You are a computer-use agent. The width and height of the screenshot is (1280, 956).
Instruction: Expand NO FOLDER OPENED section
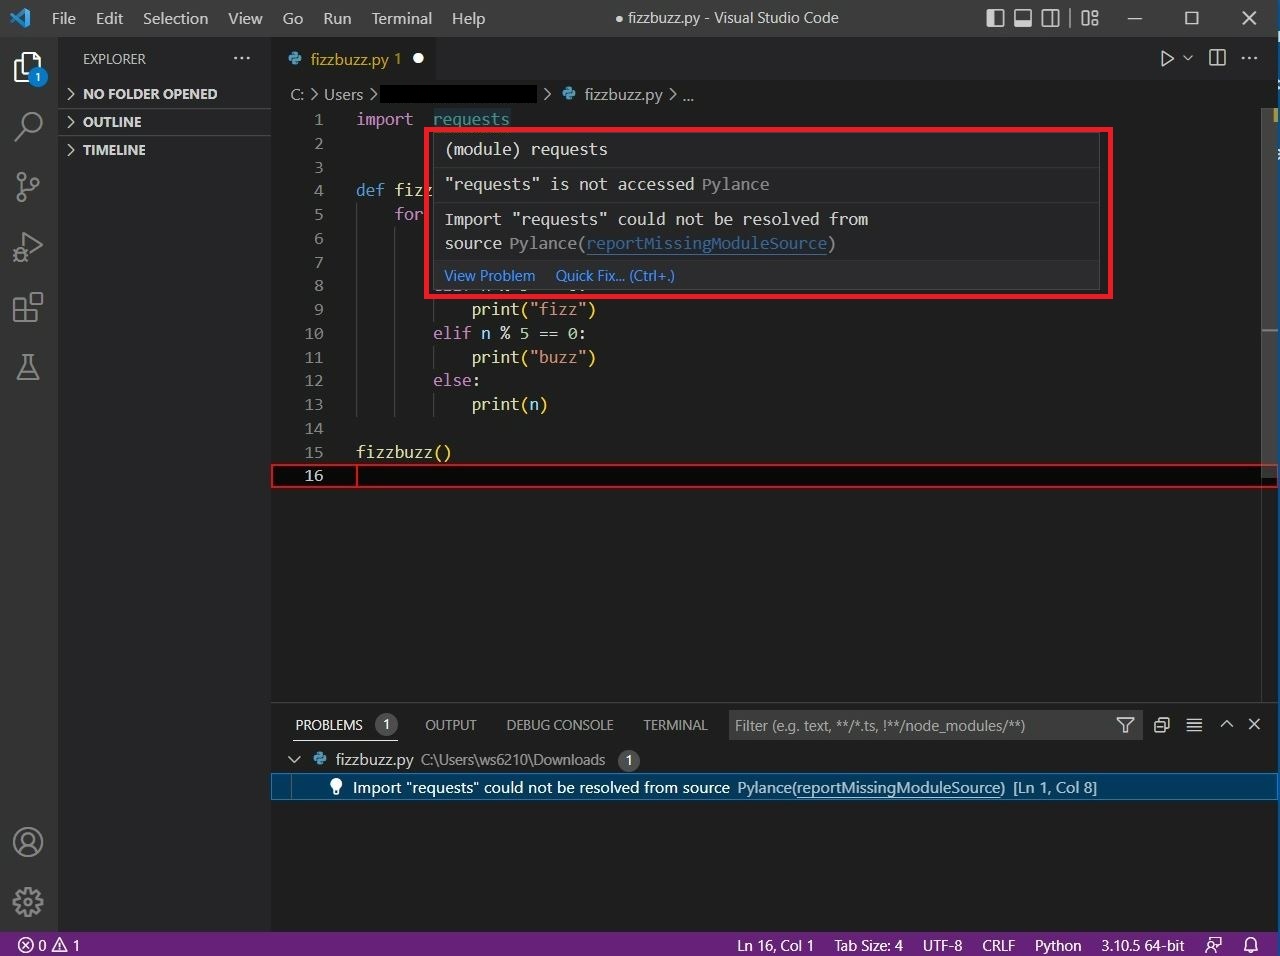pos(164,94)
